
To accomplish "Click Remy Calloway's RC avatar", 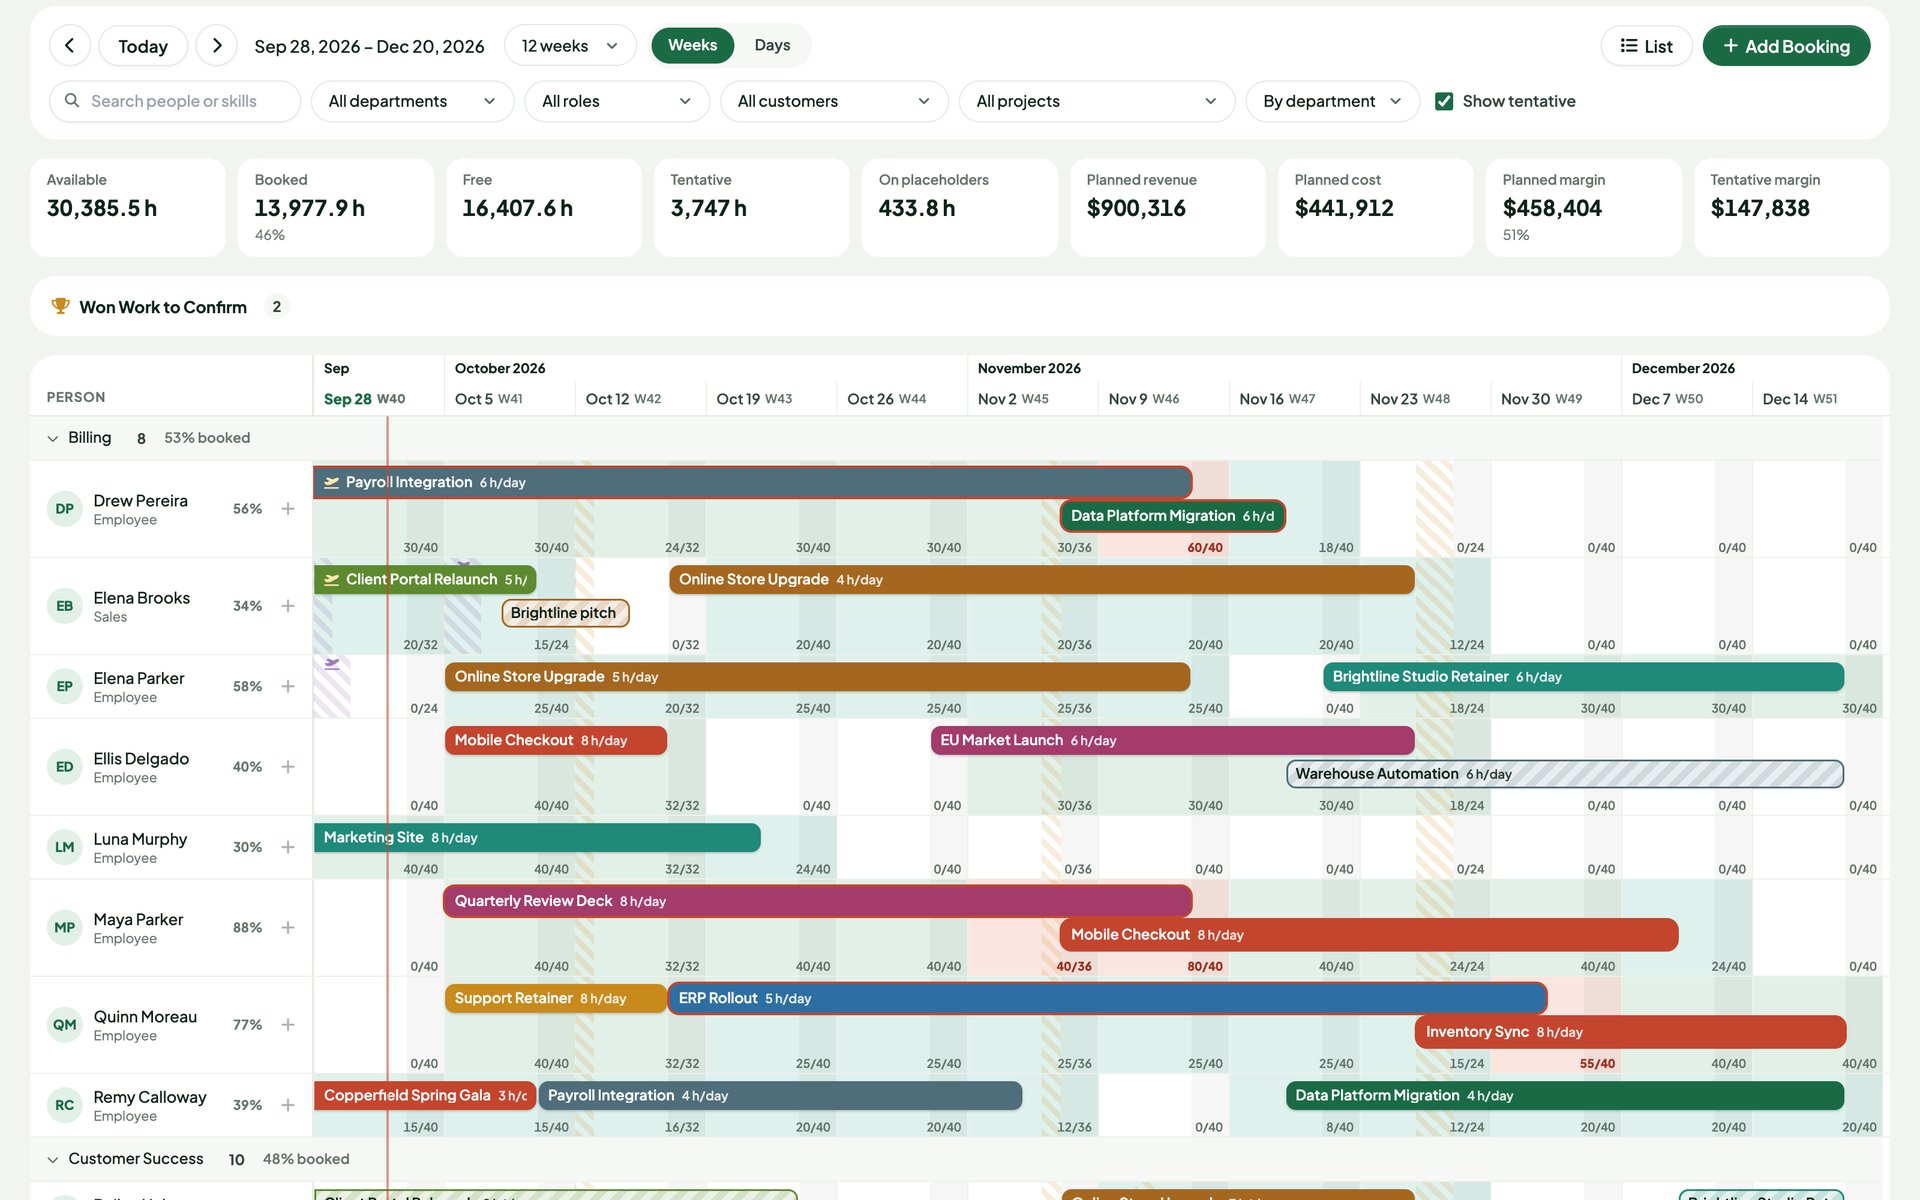I will pos(65,1105).
